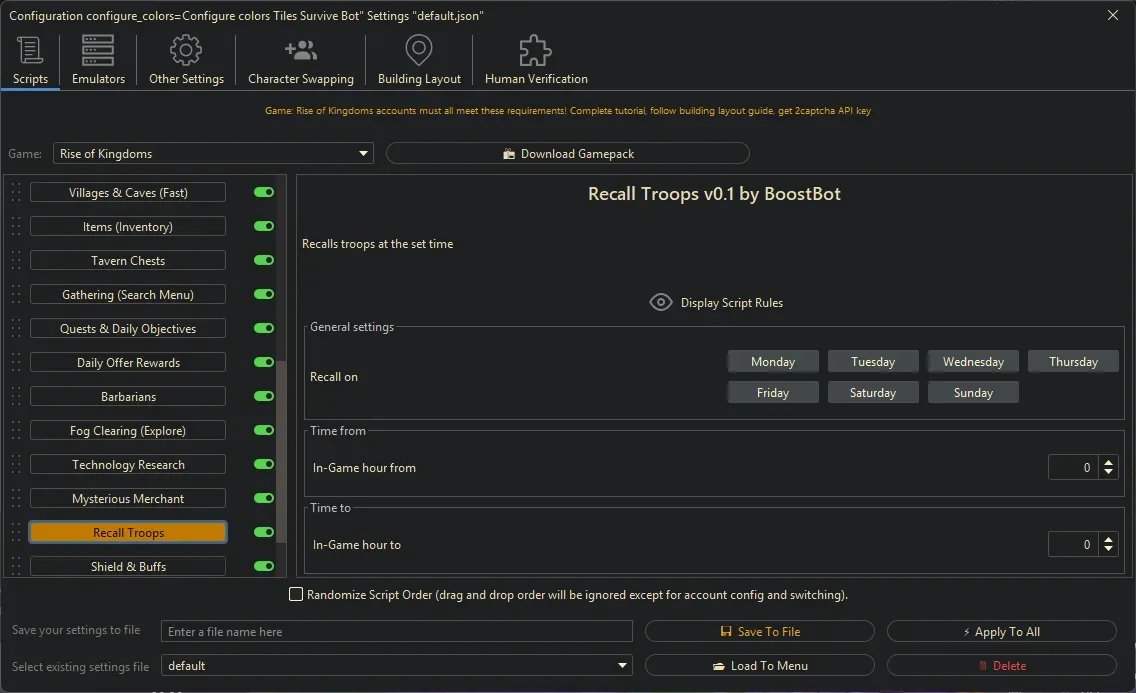Click the Download Gamepack button
Viewport: 1136px width, 693px height.
(x=567, y=154)
